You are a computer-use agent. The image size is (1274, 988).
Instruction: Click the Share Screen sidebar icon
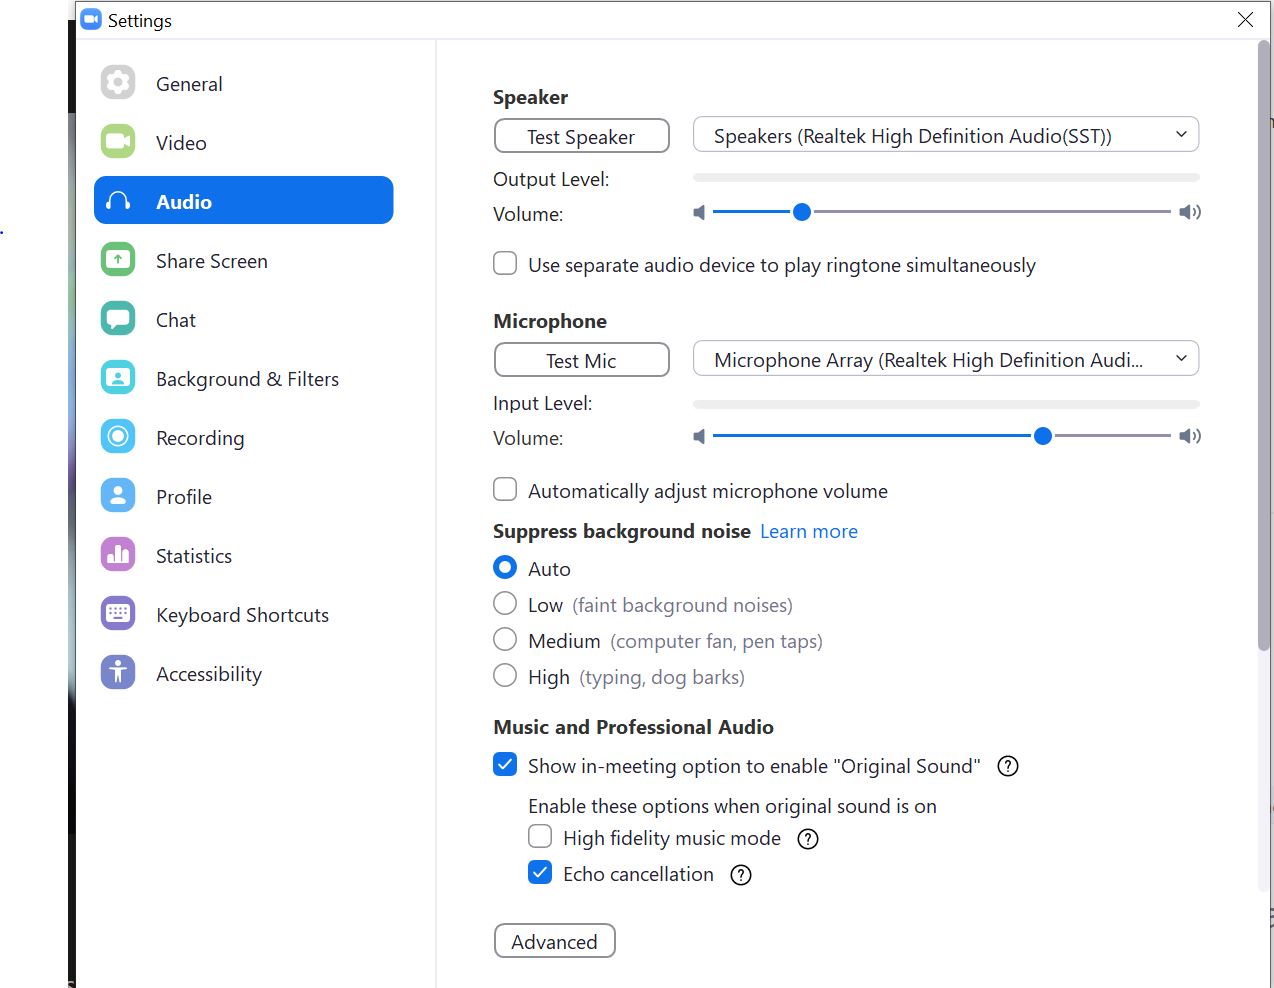pos(118,260)
